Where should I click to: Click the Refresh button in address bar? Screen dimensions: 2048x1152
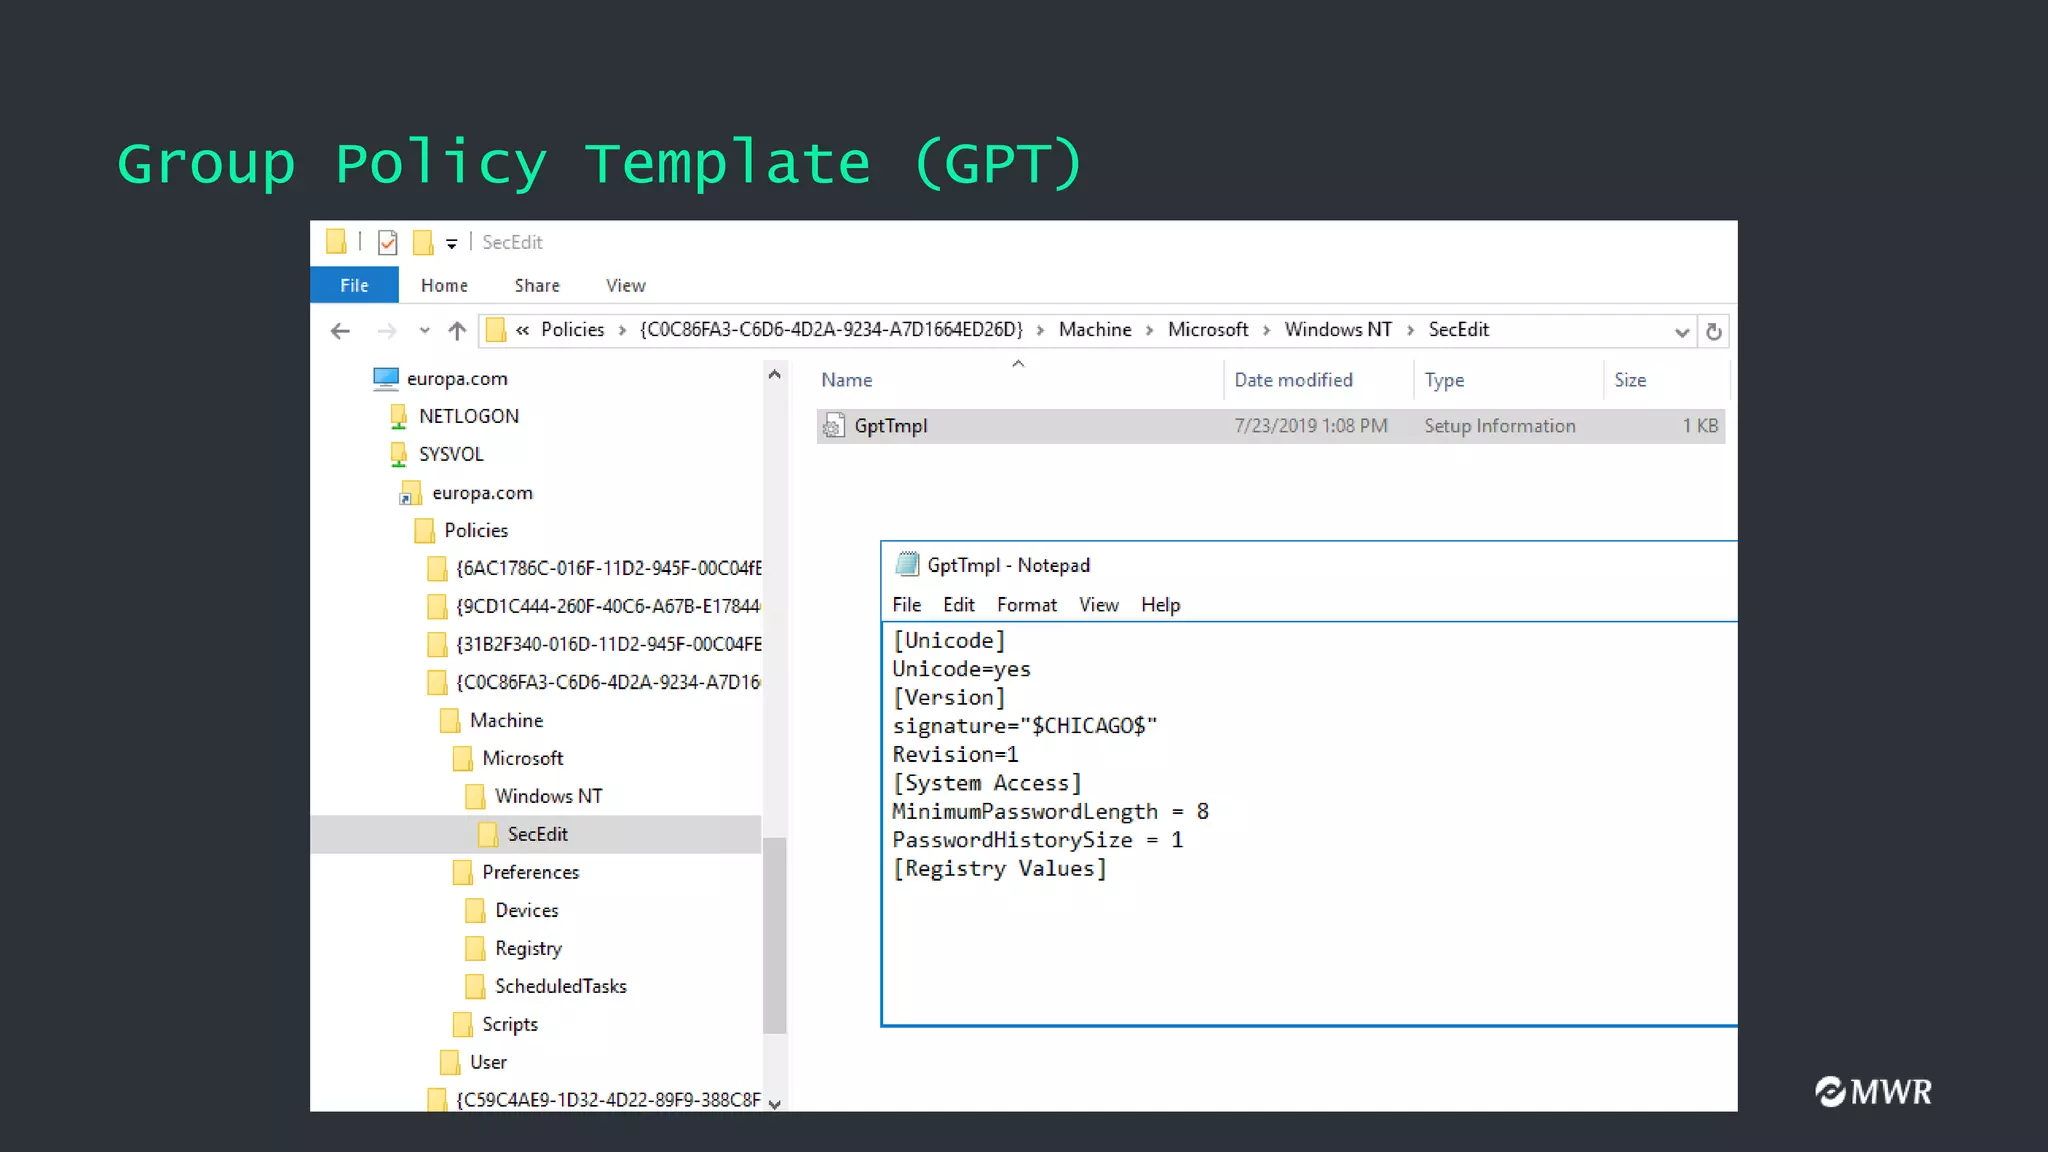point(1713,331)
